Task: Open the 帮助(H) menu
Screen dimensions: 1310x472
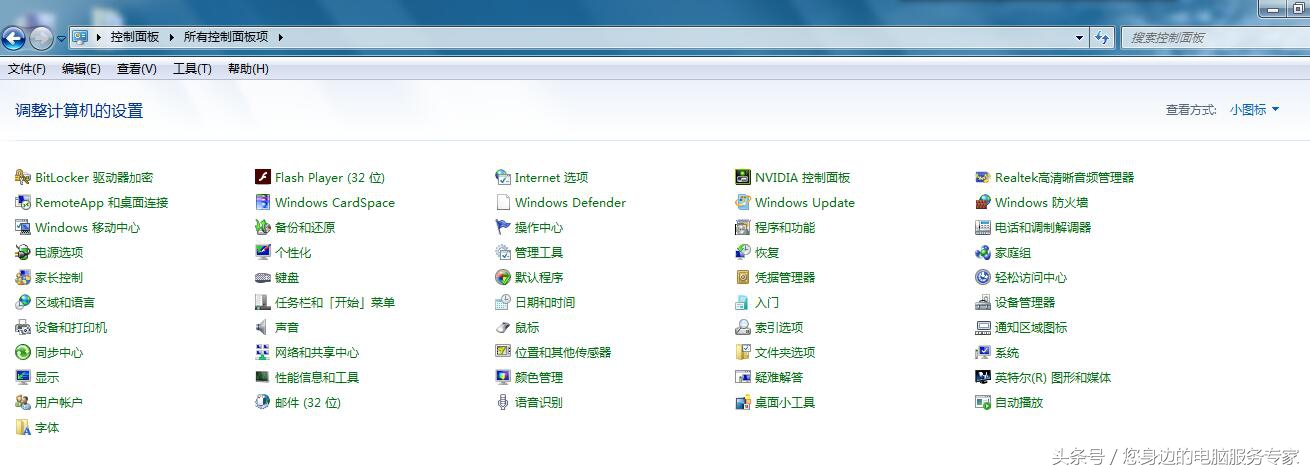Action: (x=248, y=69)
